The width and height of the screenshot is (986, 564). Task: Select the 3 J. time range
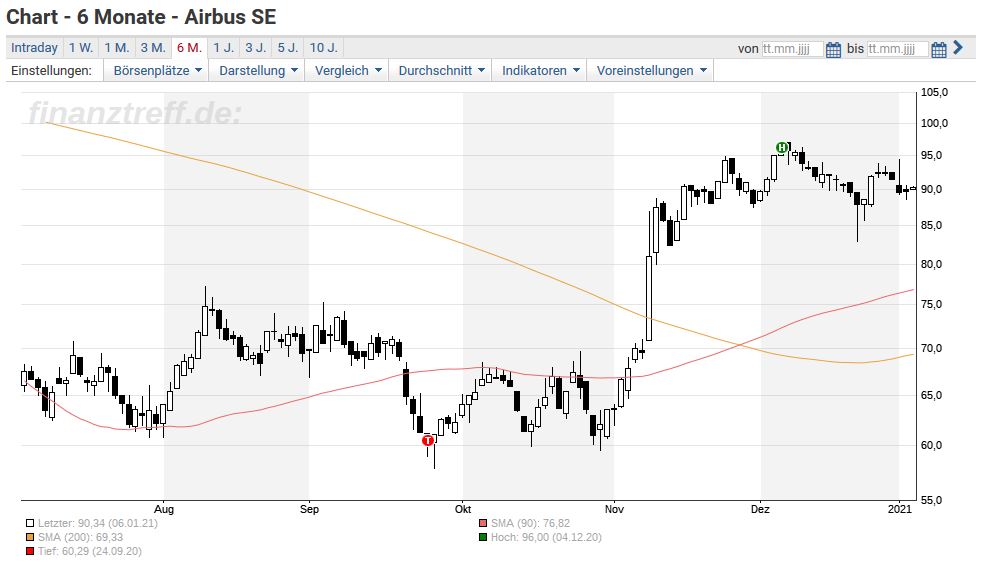[x=255, y=48]
